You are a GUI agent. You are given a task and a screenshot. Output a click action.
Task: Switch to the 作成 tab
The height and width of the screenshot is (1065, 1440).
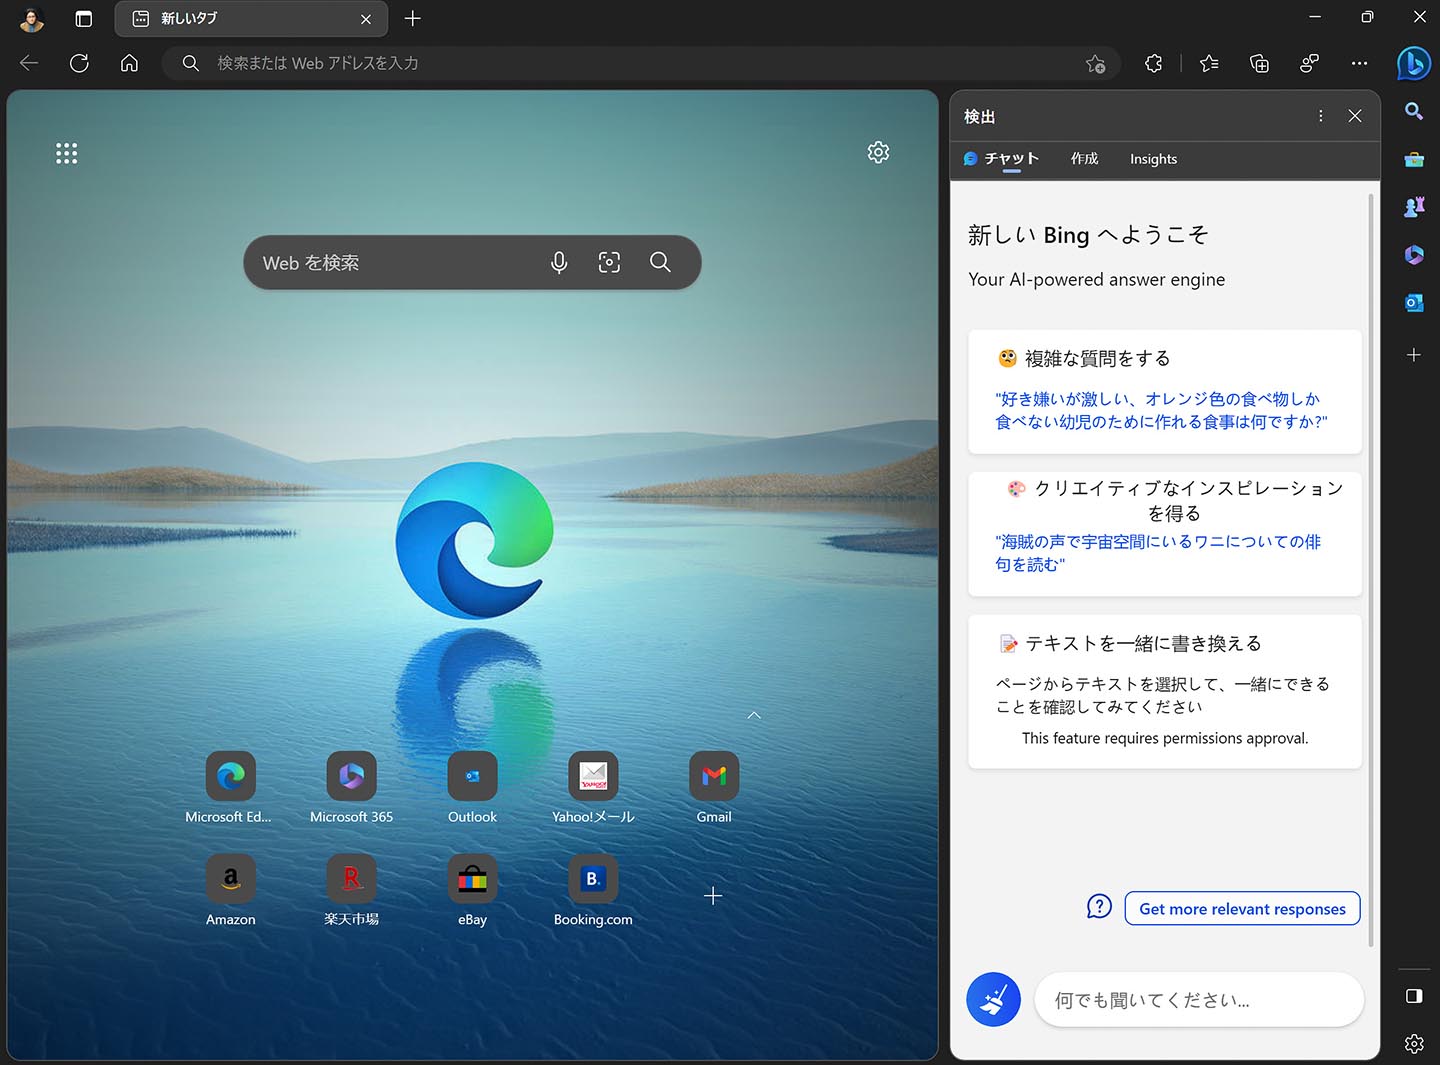click(1084, 159)
